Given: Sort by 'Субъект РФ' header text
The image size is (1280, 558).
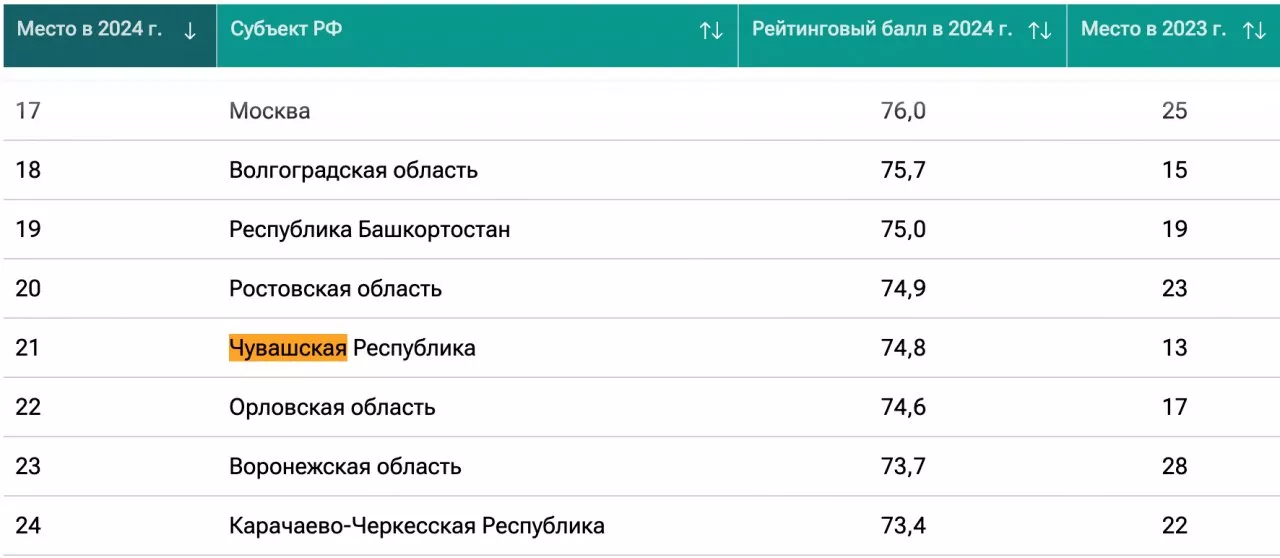Looking at the screenshot, I should (286, 29).
